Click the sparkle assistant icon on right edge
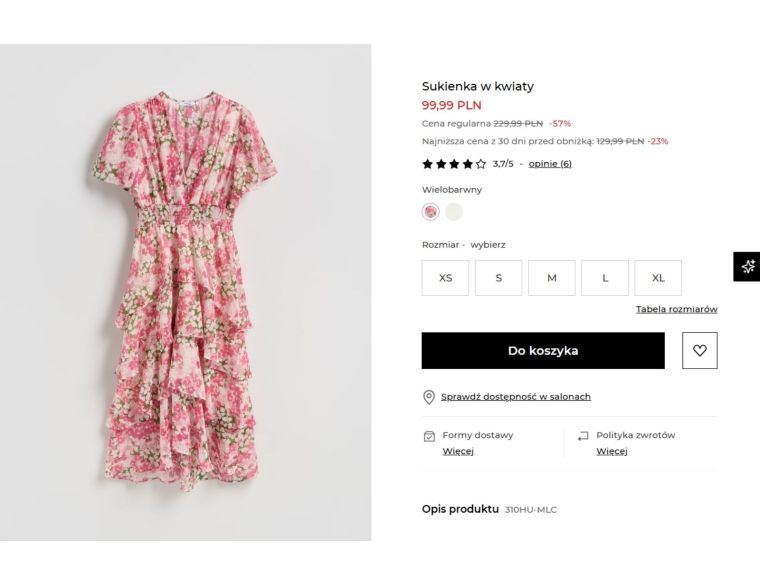760x570 pixels. (x=747, y=266)
